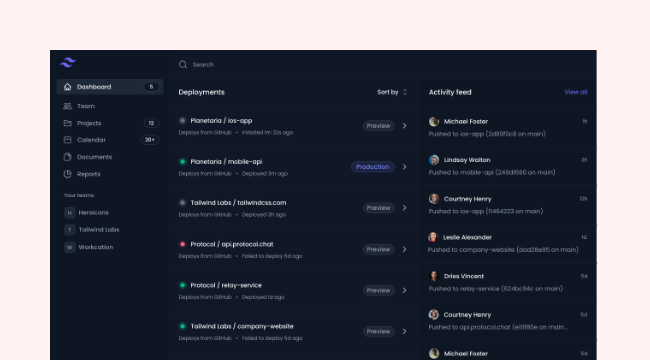Click the Projects folder icon
The image size is (650, 360).
68,123
